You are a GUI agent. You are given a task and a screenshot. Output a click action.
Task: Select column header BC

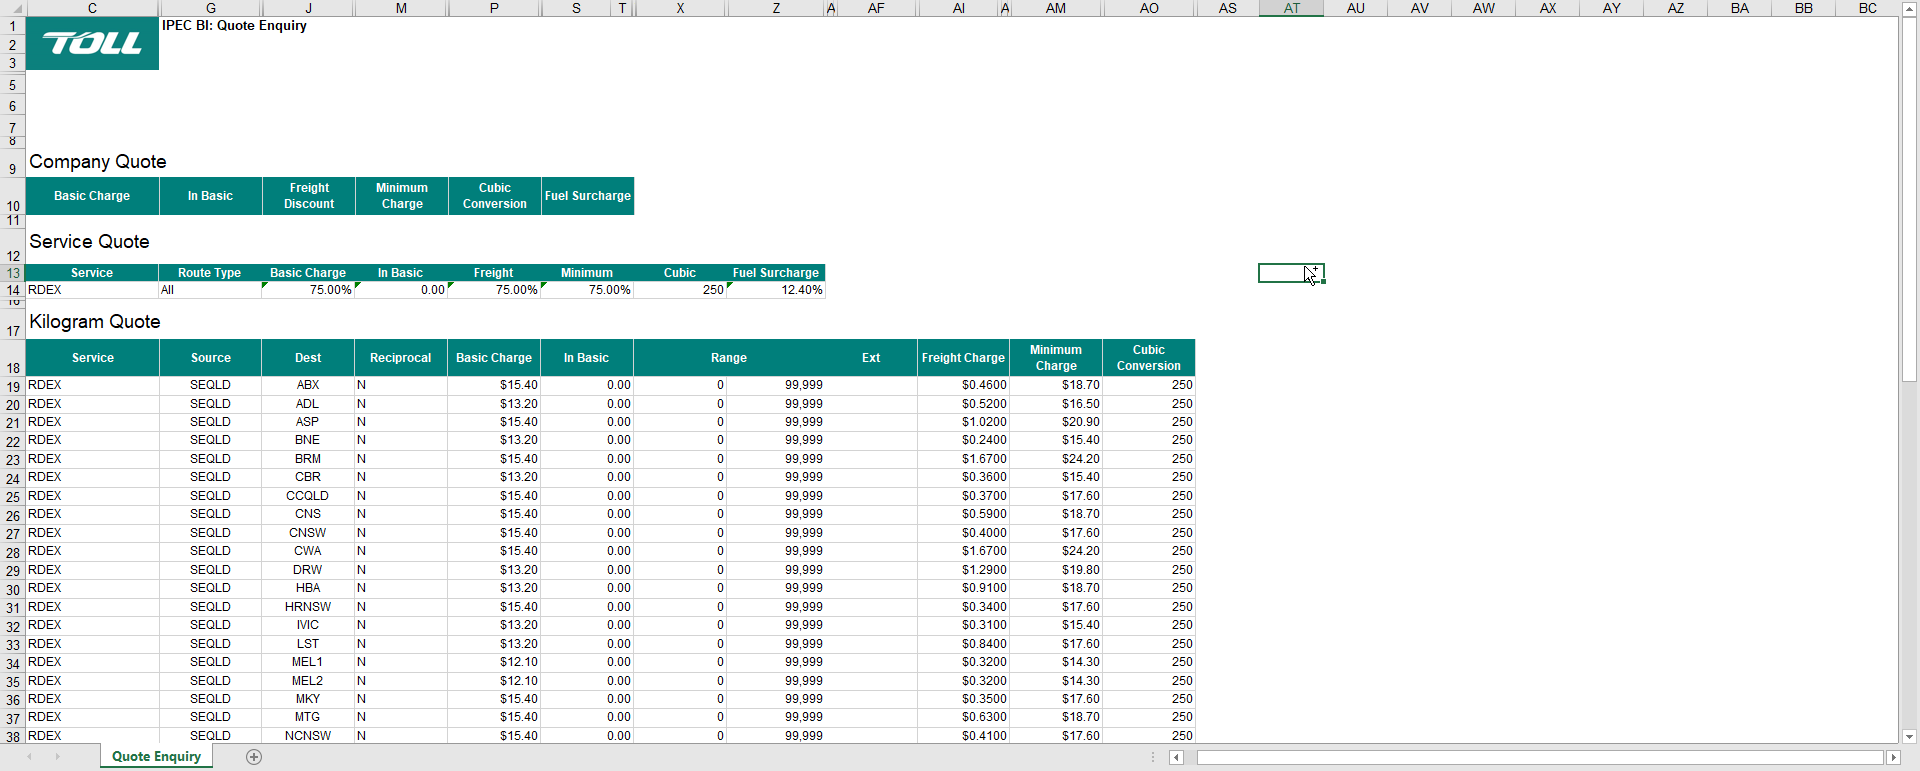point(1867,8)
